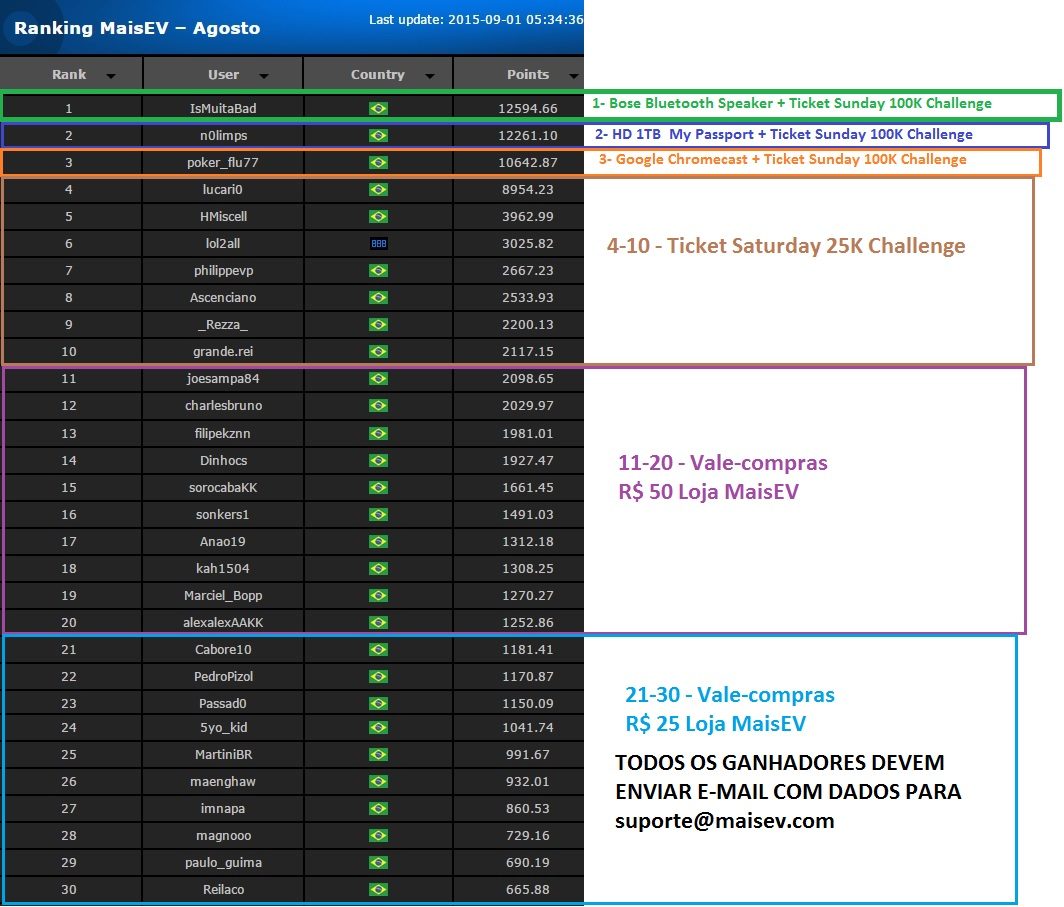Click username IsMuitaBad
This screenshot has height=907, width=1064.
(223, 109)
